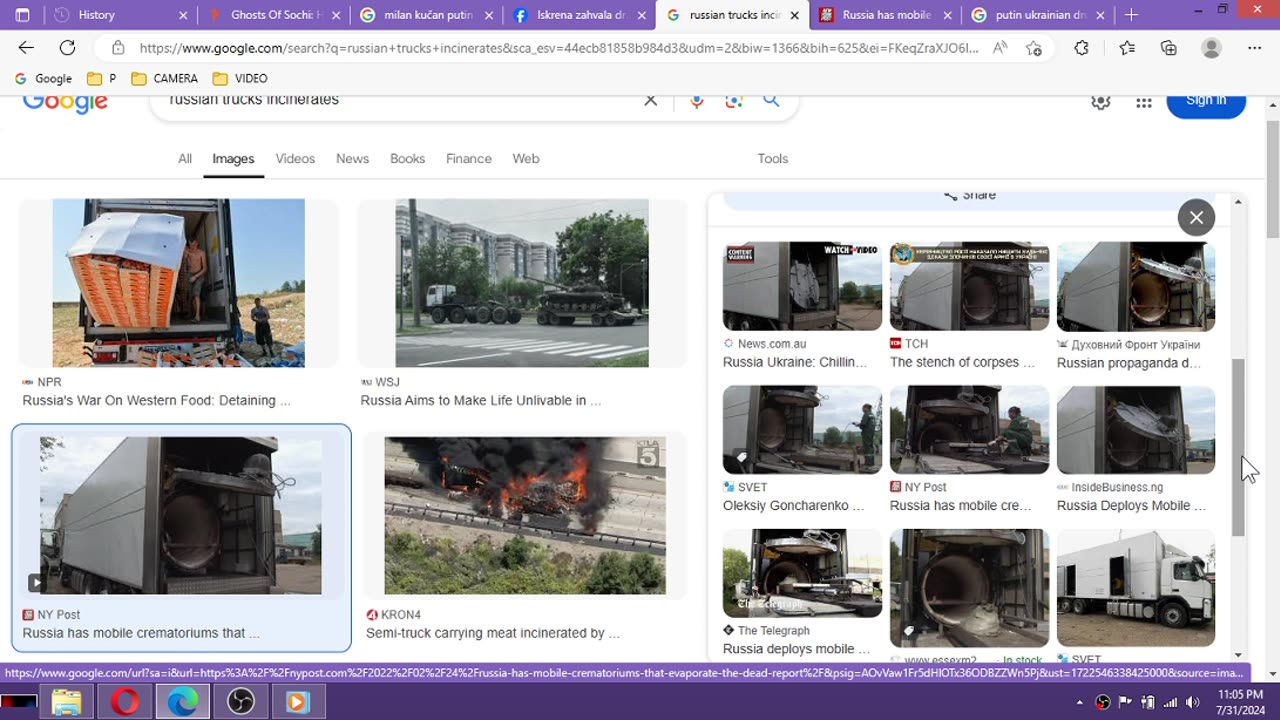The height and width of the screenshot is (720, 1280).
Task: Open the Google apps grid
Action: click(1144, 102)
